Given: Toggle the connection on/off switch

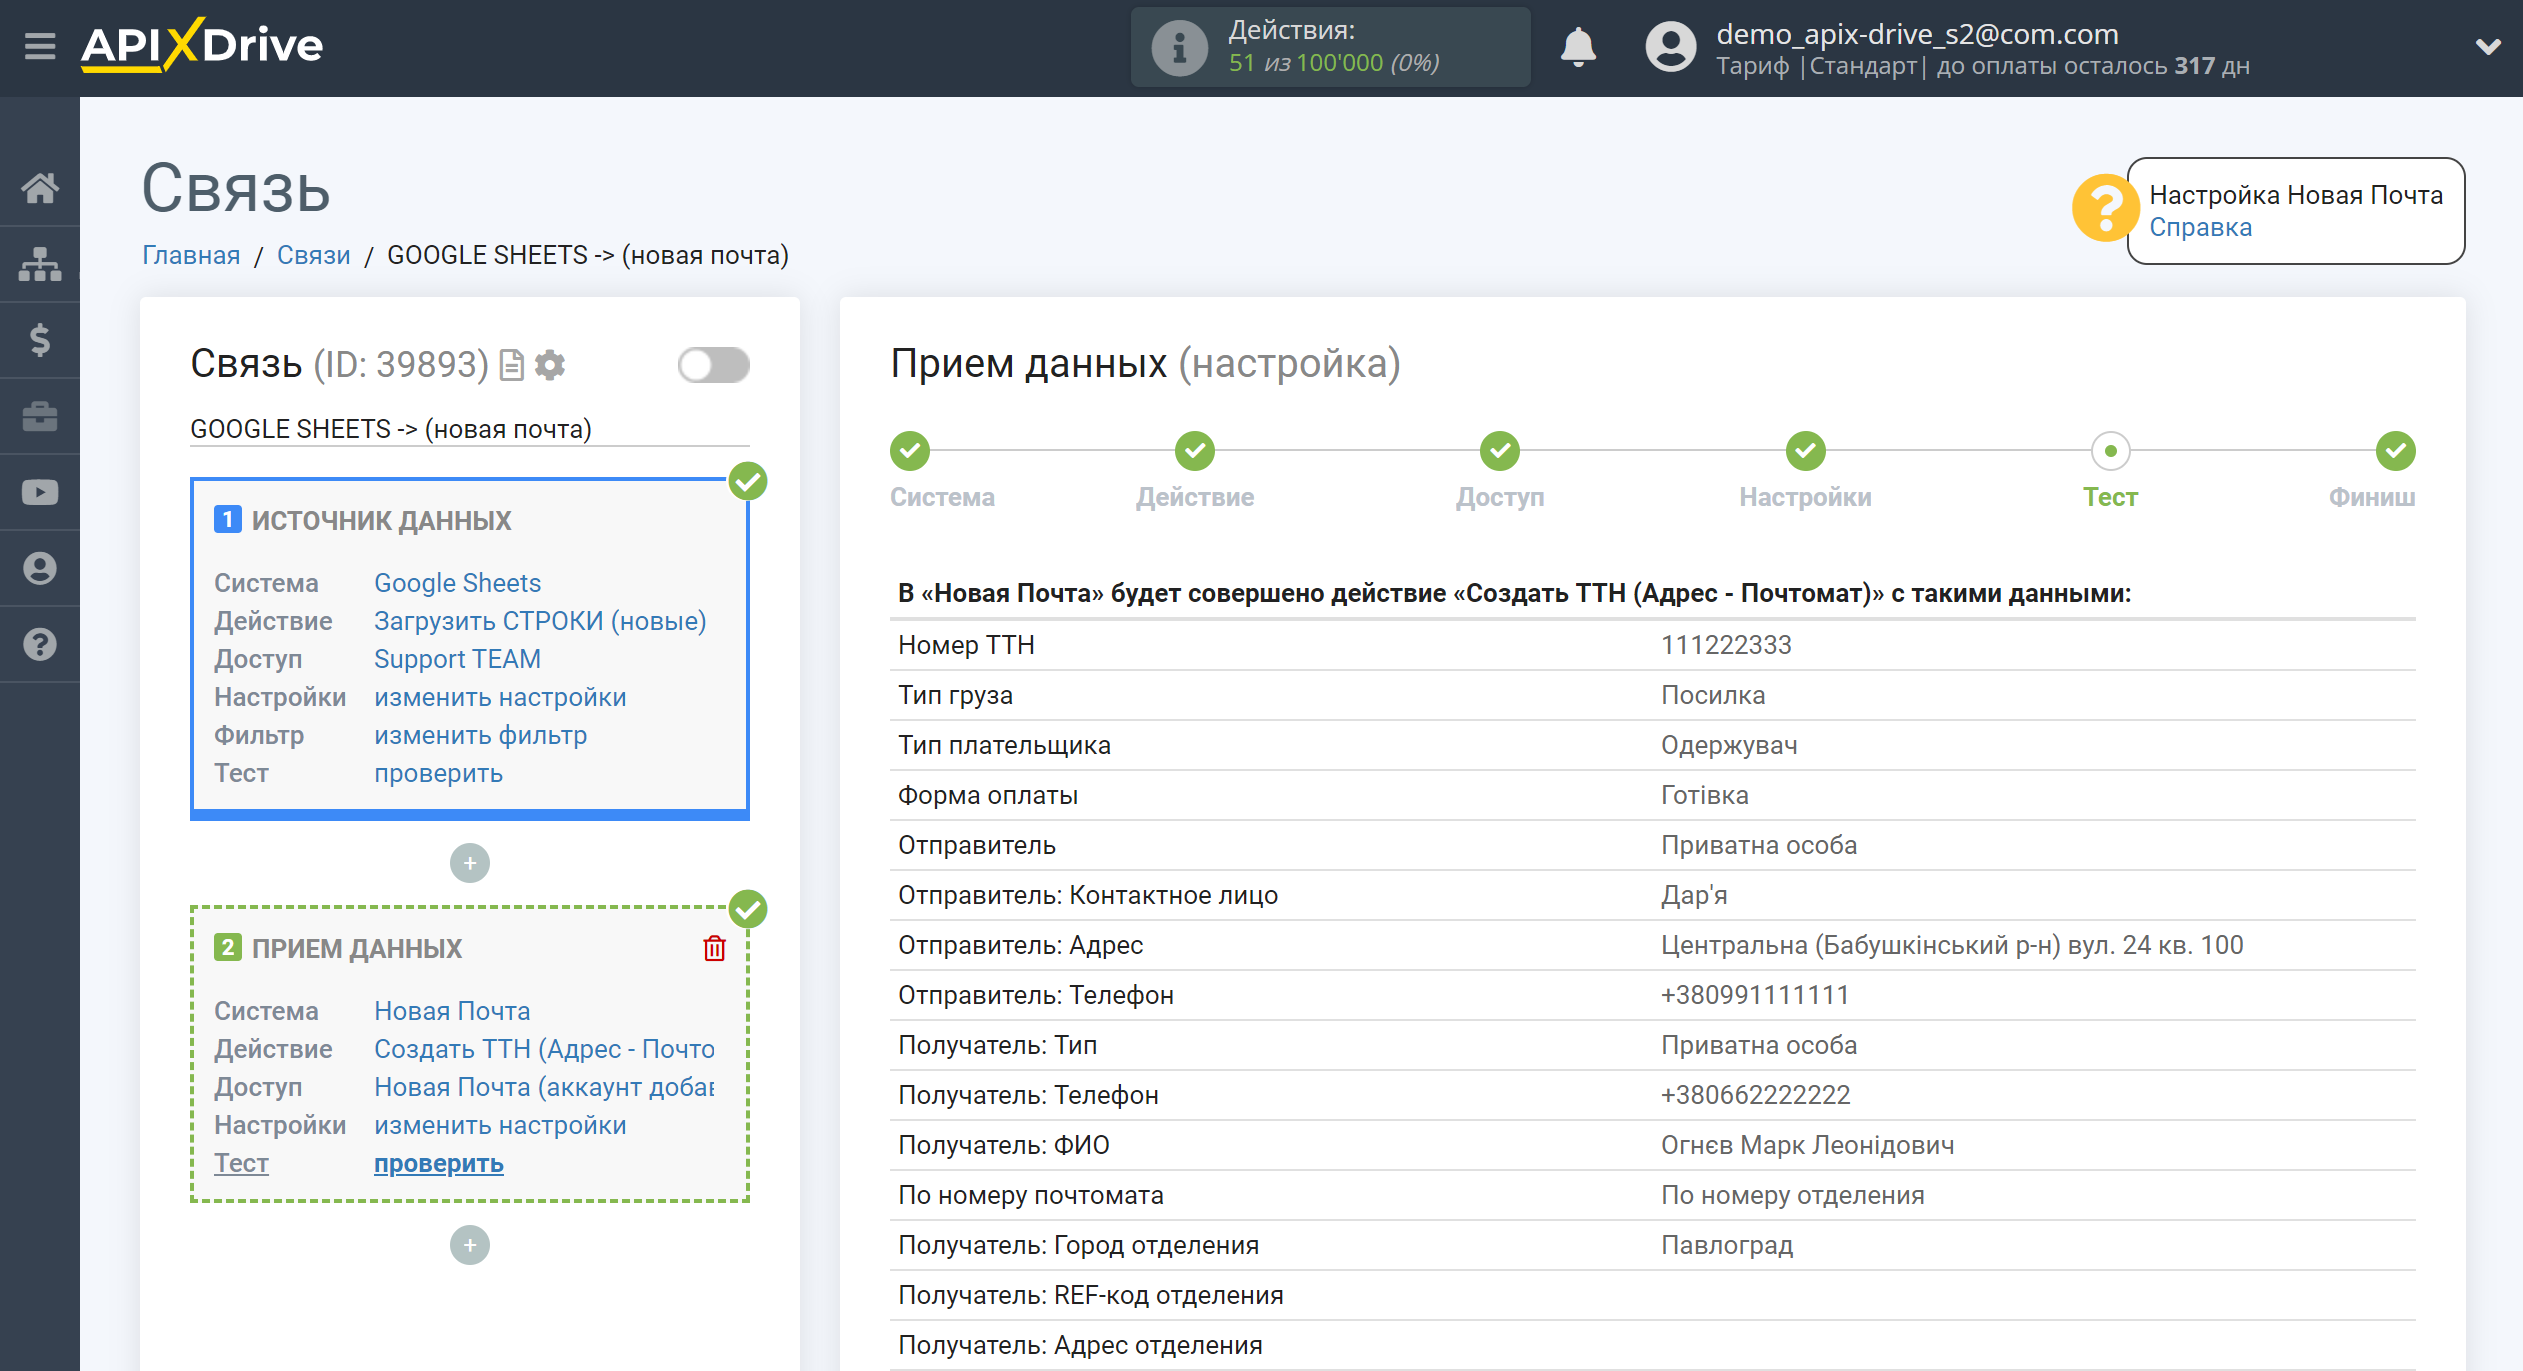Looking at the screenshot, I should coord(713,365).
